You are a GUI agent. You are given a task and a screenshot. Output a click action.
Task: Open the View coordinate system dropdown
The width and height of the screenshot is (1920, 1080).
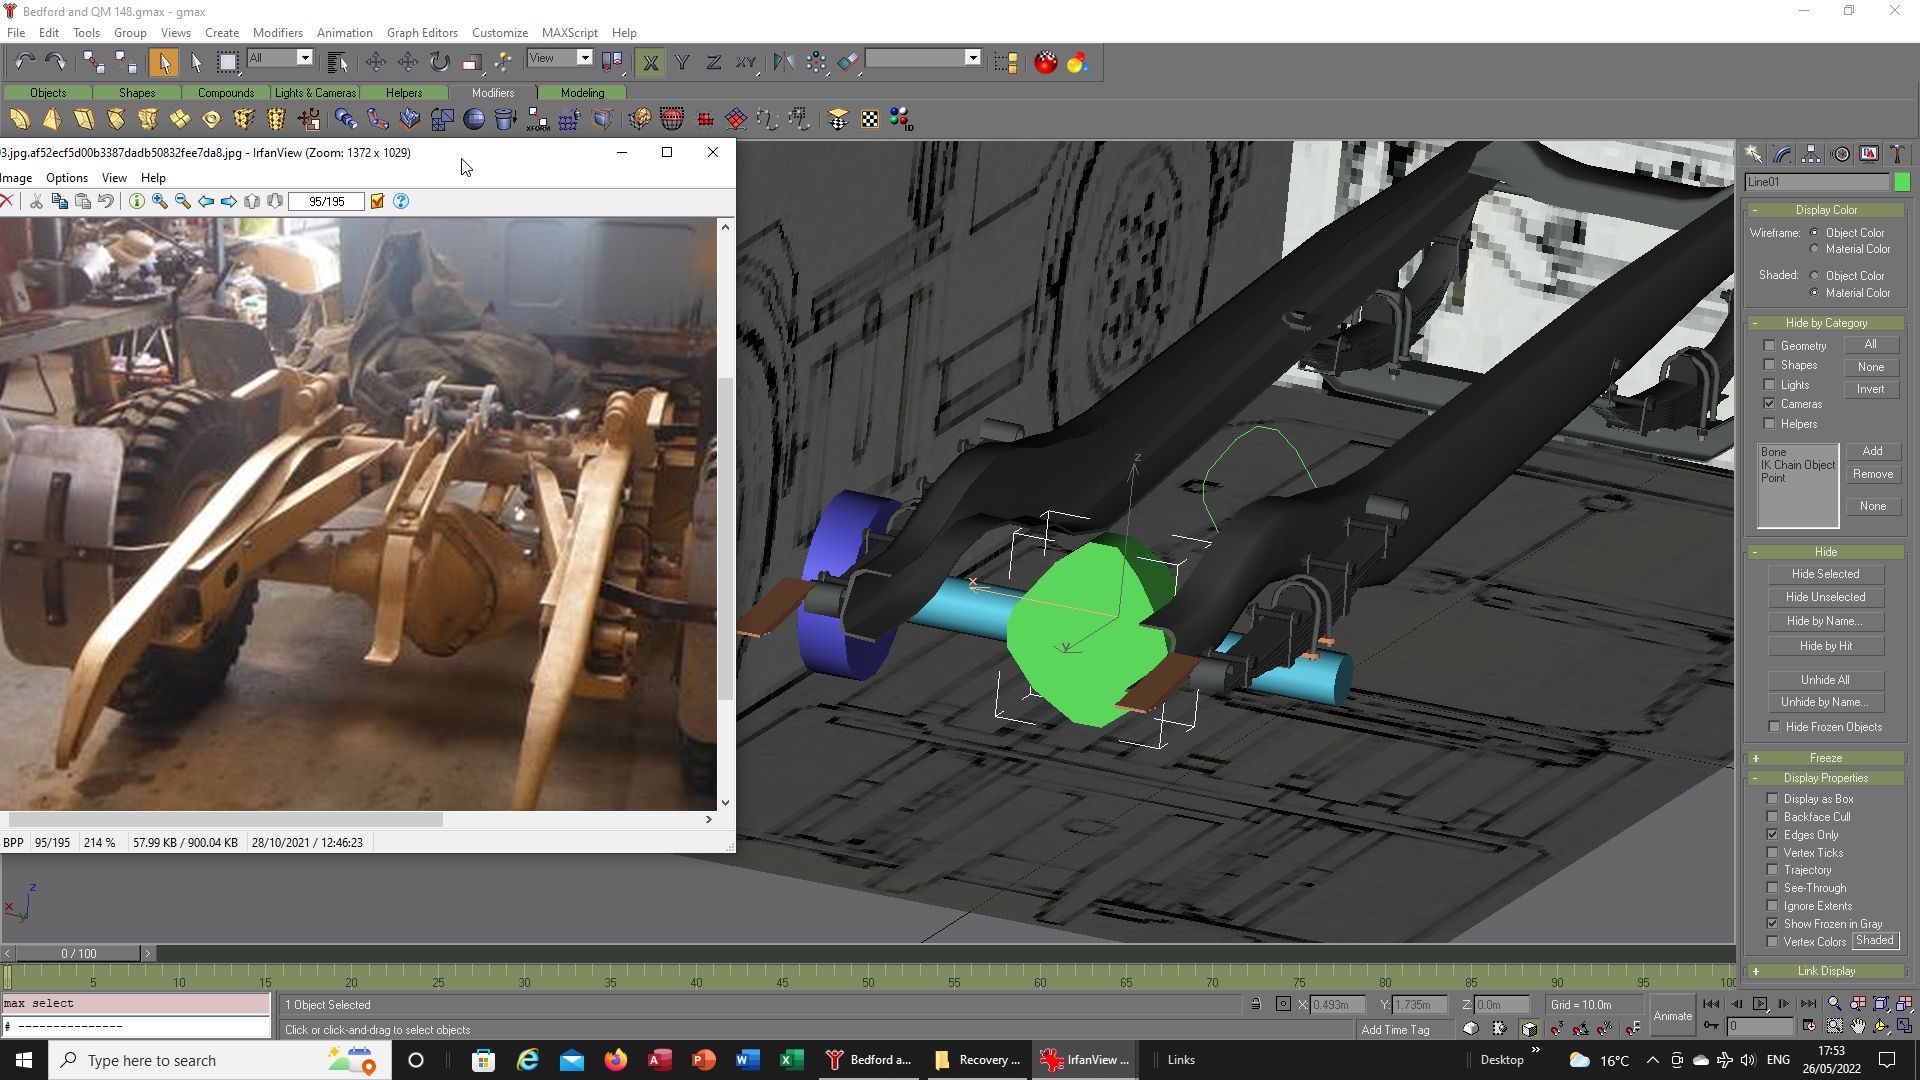tap(560, 58)
